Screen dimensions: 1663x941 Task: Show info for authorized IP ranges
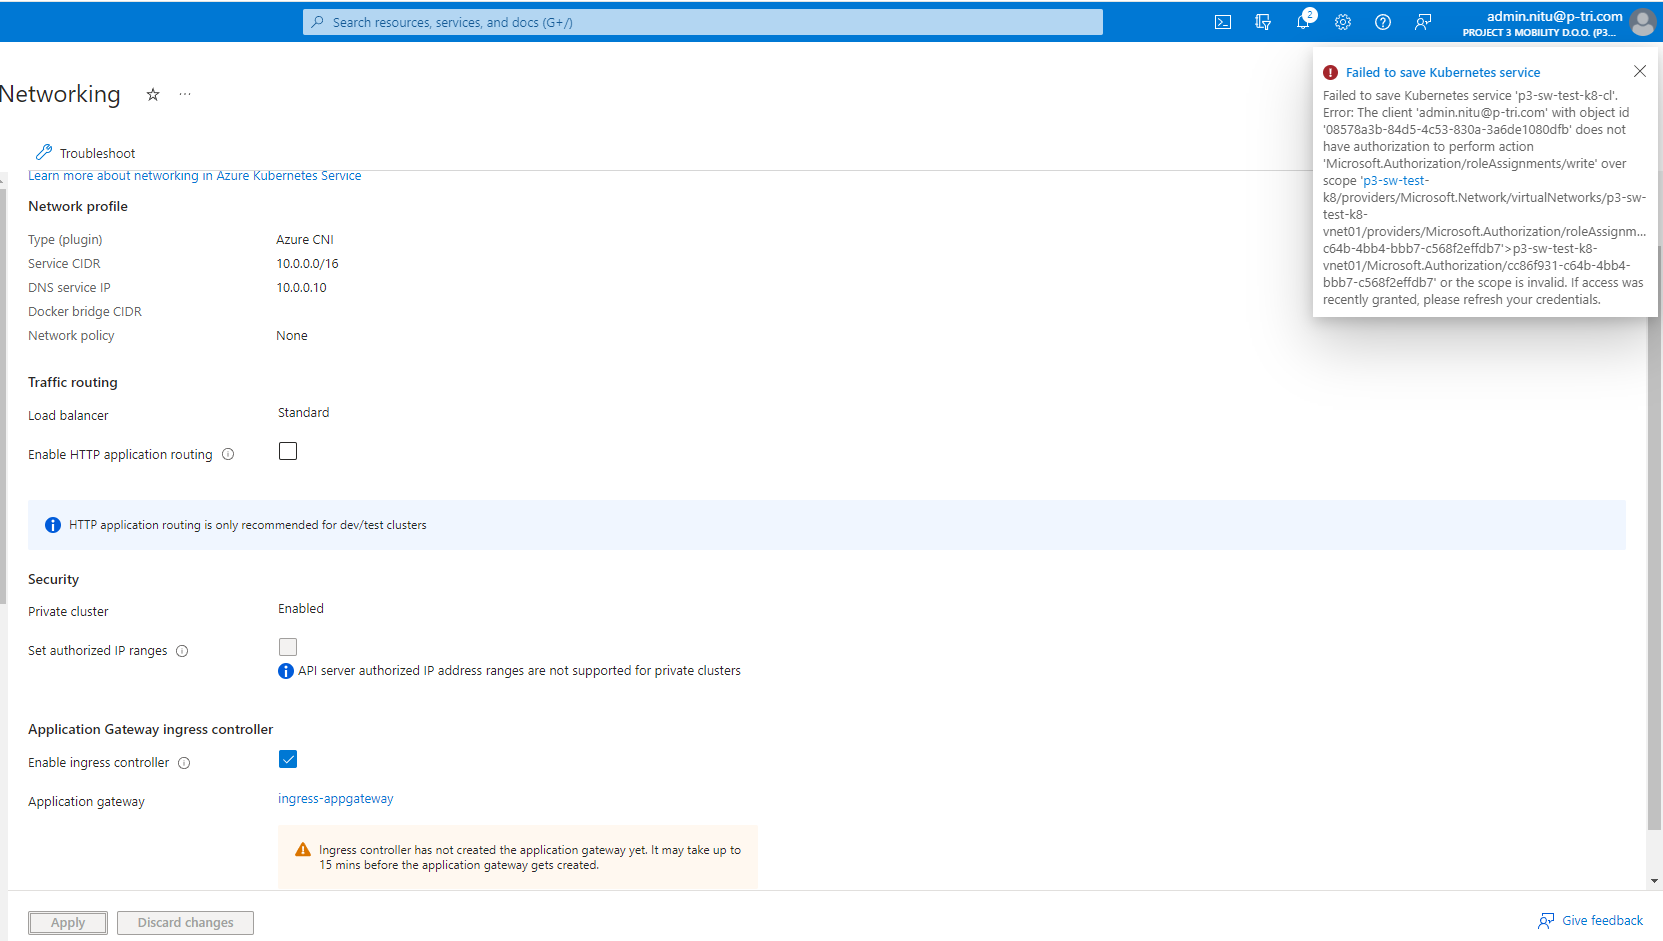tap(182, 651)
